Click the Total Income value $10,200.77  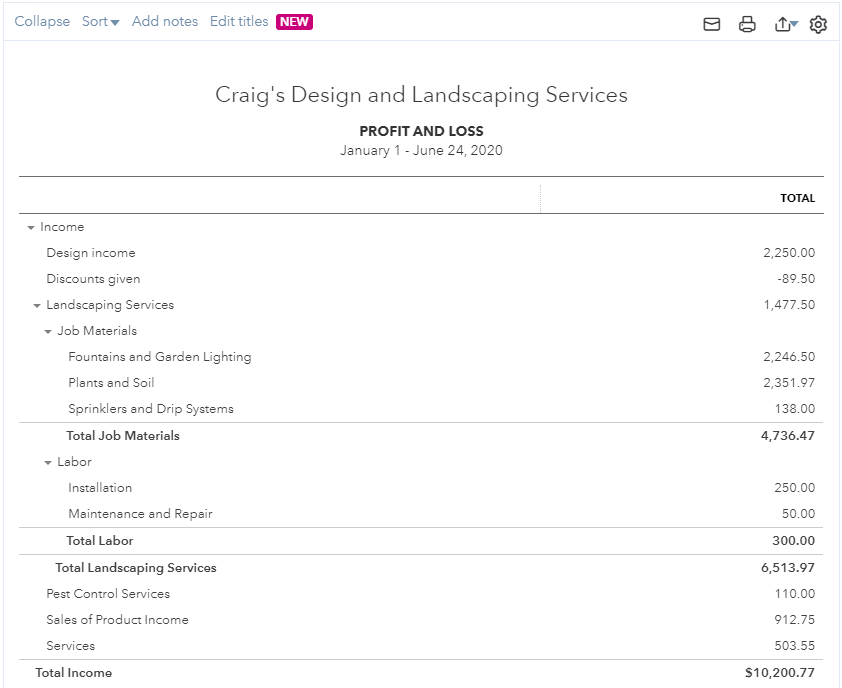point(779,673)
